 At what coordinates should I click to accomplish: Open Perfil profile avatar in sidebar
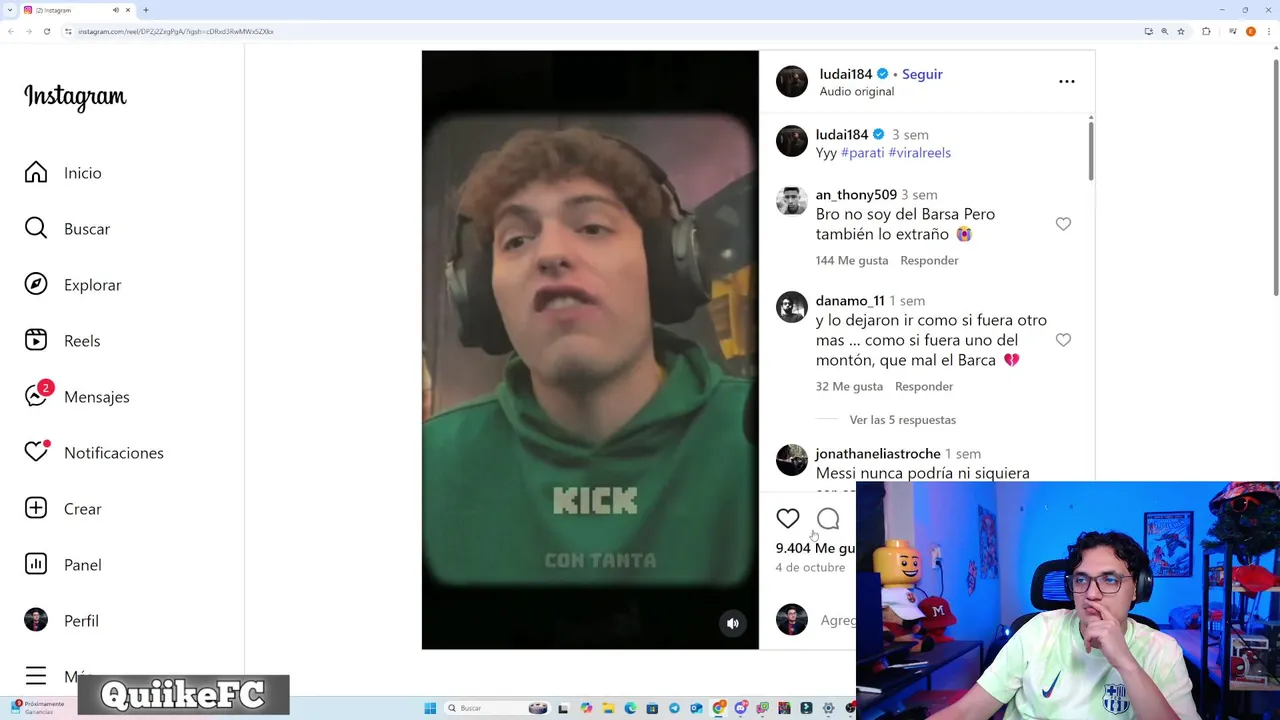[36, 621]
